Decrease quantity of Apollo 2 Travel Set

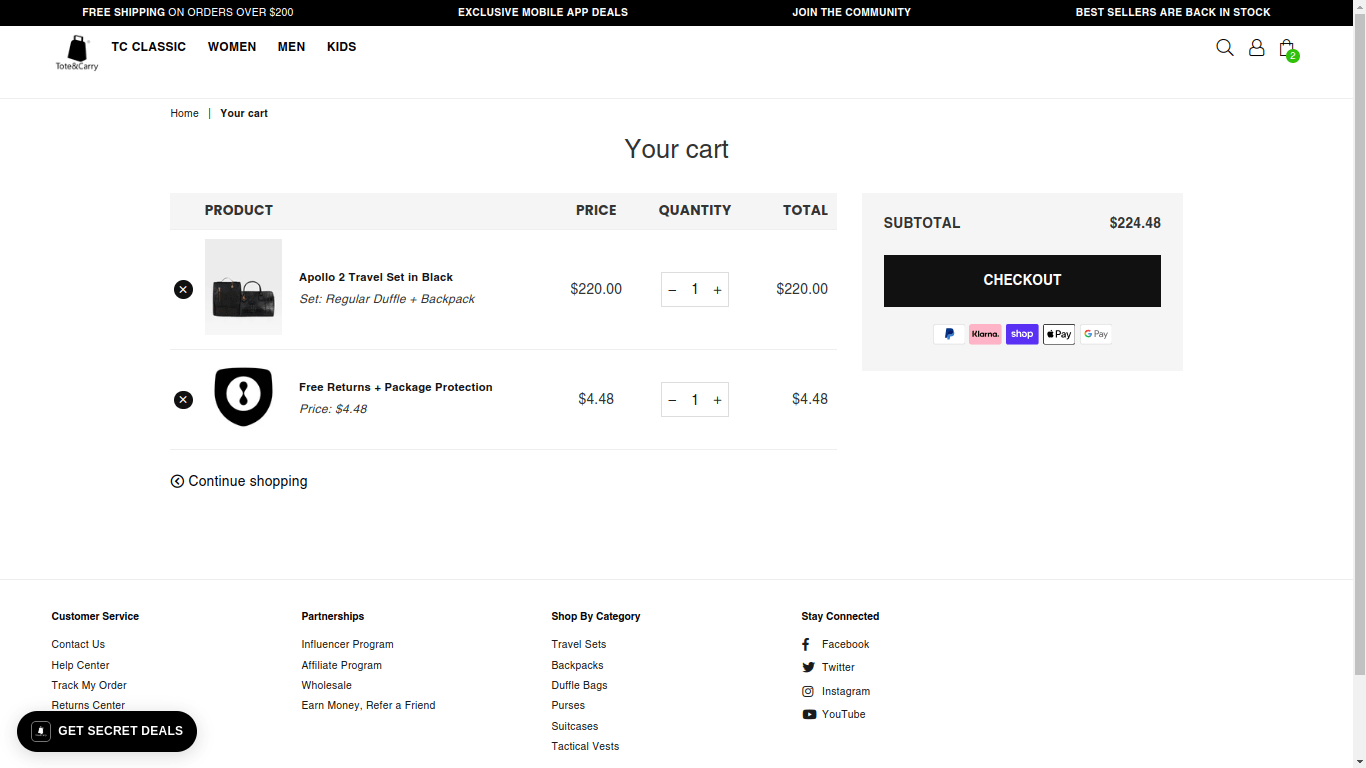[x=672, y=289]
